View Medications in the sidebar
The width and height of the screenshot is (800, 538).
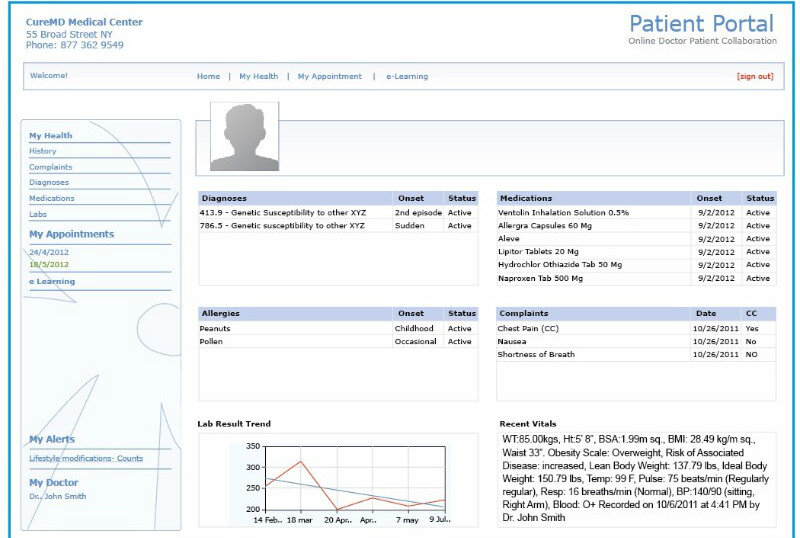52,199
